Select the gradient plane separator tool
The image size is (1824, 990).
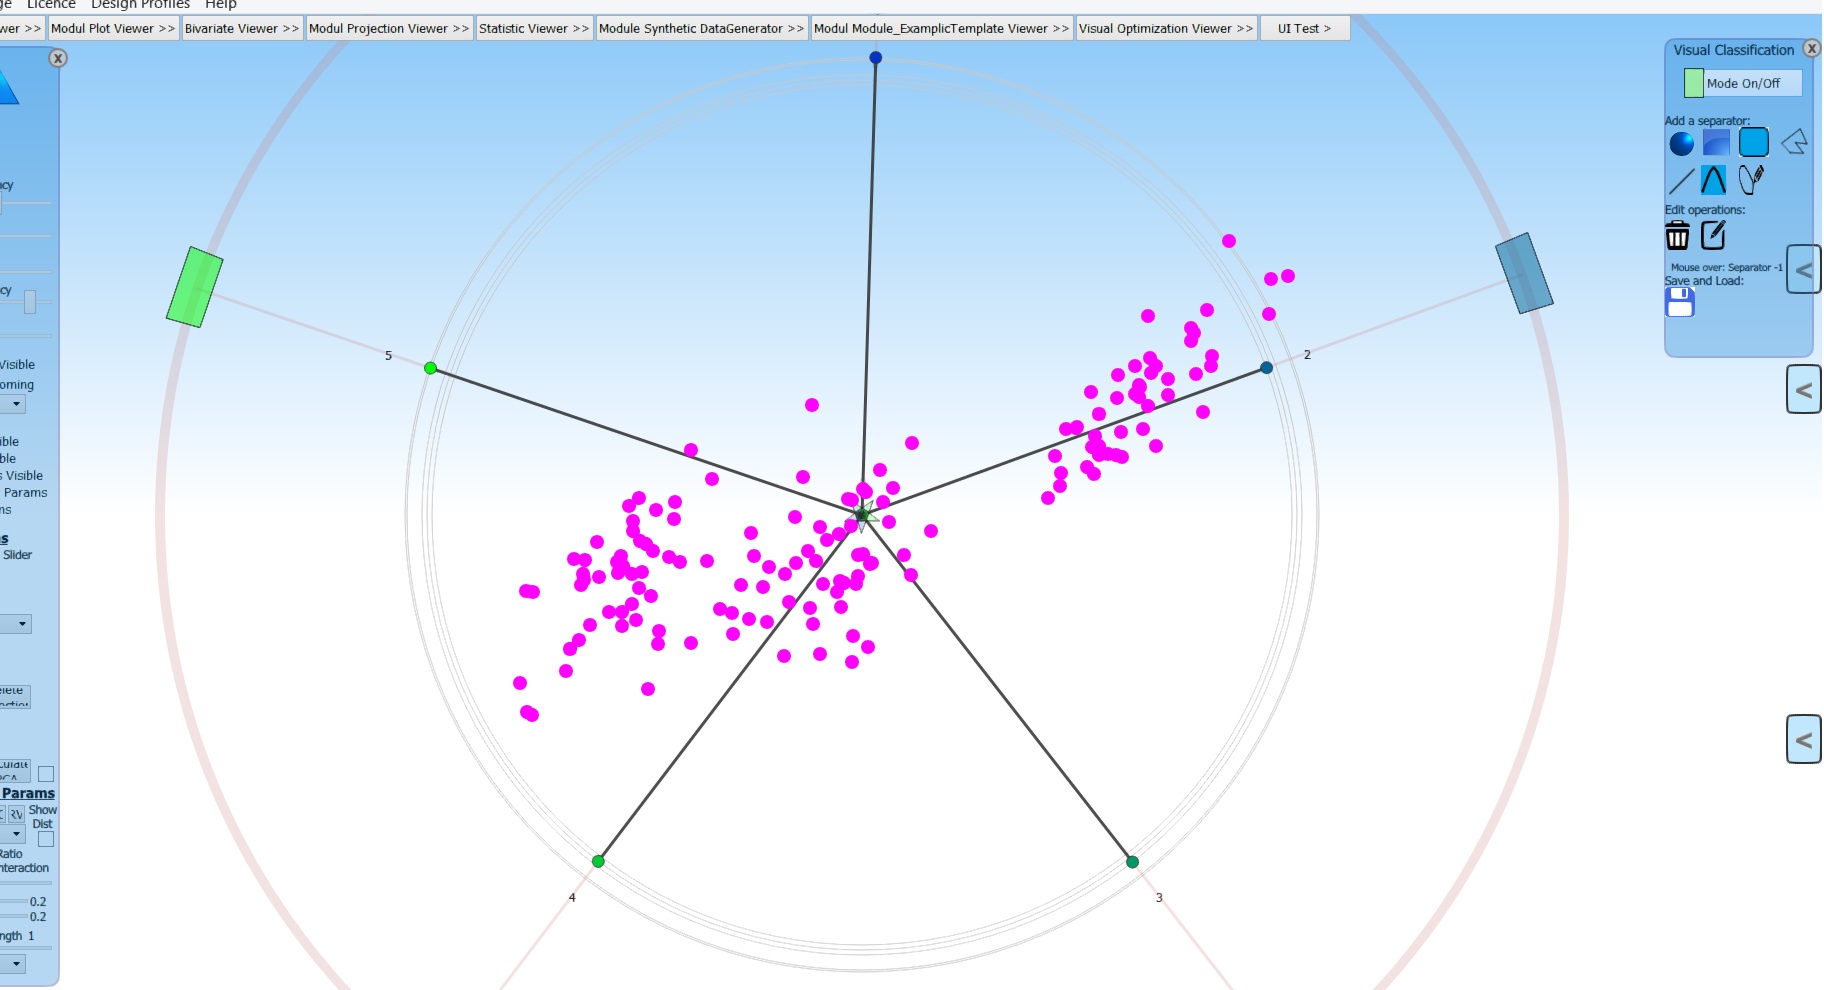[1716, 143]
